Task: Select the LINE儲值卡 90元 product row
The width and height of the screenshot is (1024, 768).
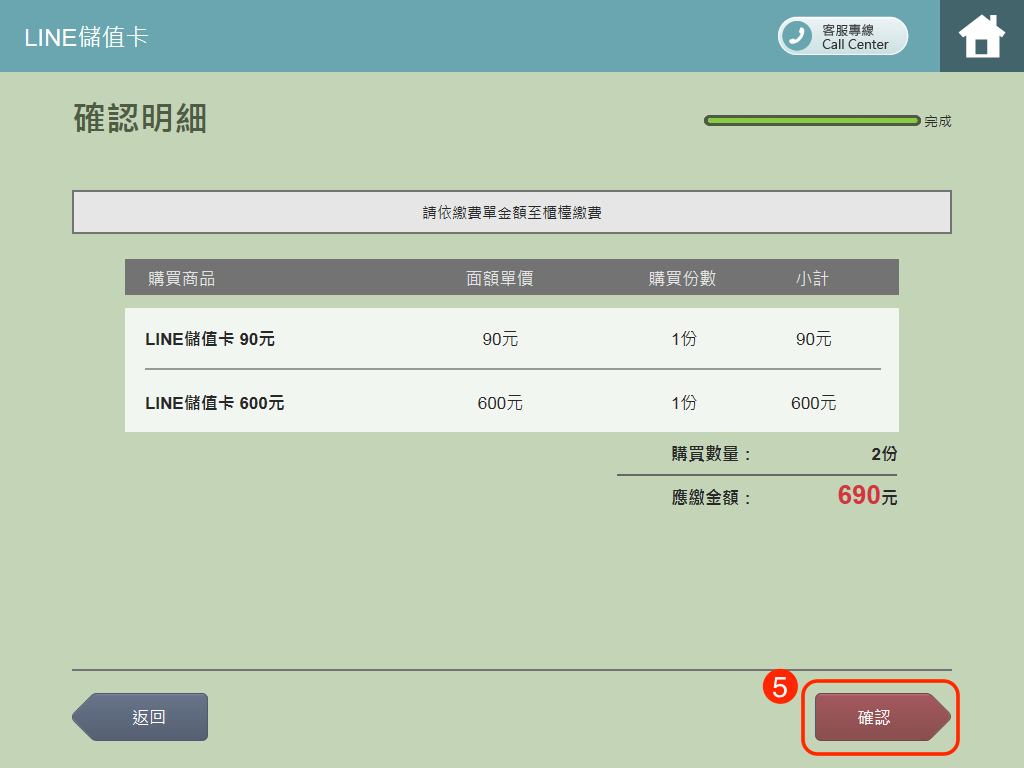Action: point(512,339)
